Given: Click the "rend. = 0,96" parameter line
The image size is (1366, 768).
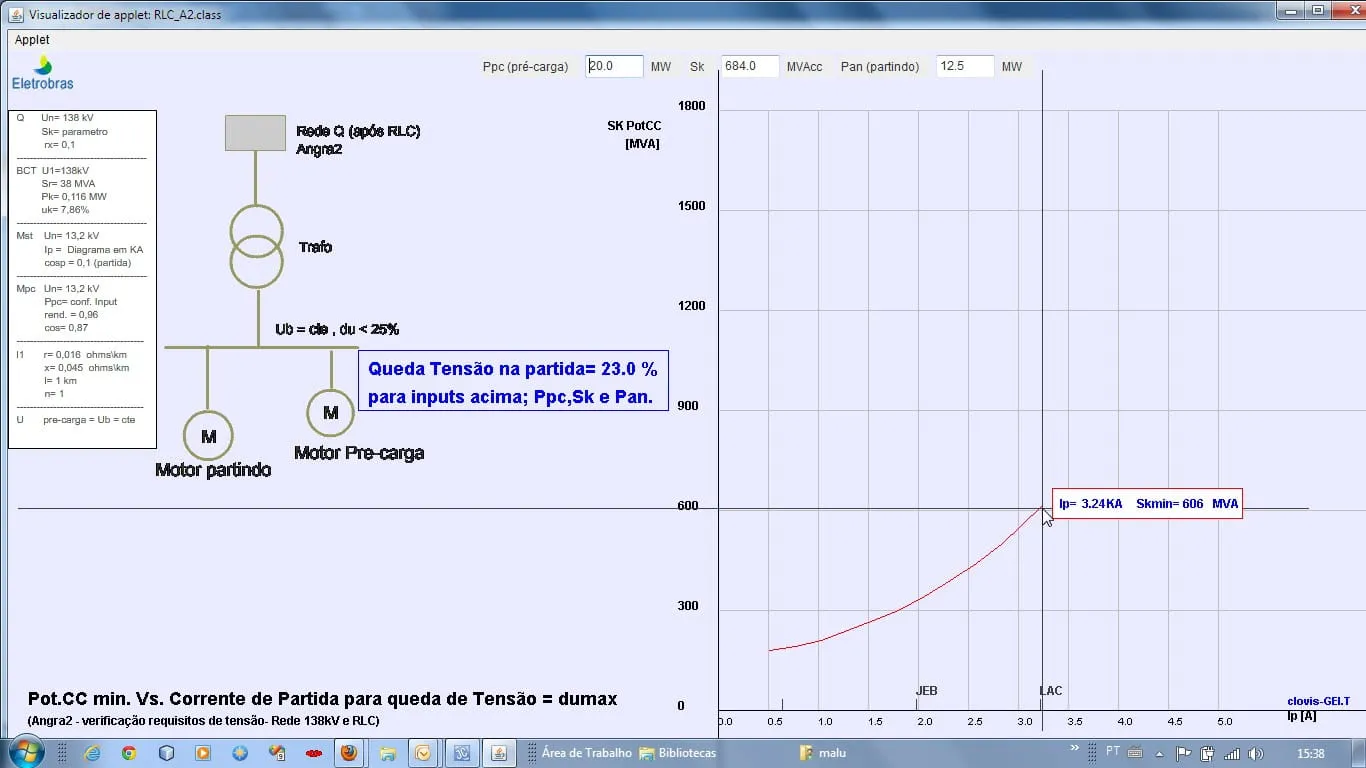Looking at the screenshot, I should tap(71, 315).
